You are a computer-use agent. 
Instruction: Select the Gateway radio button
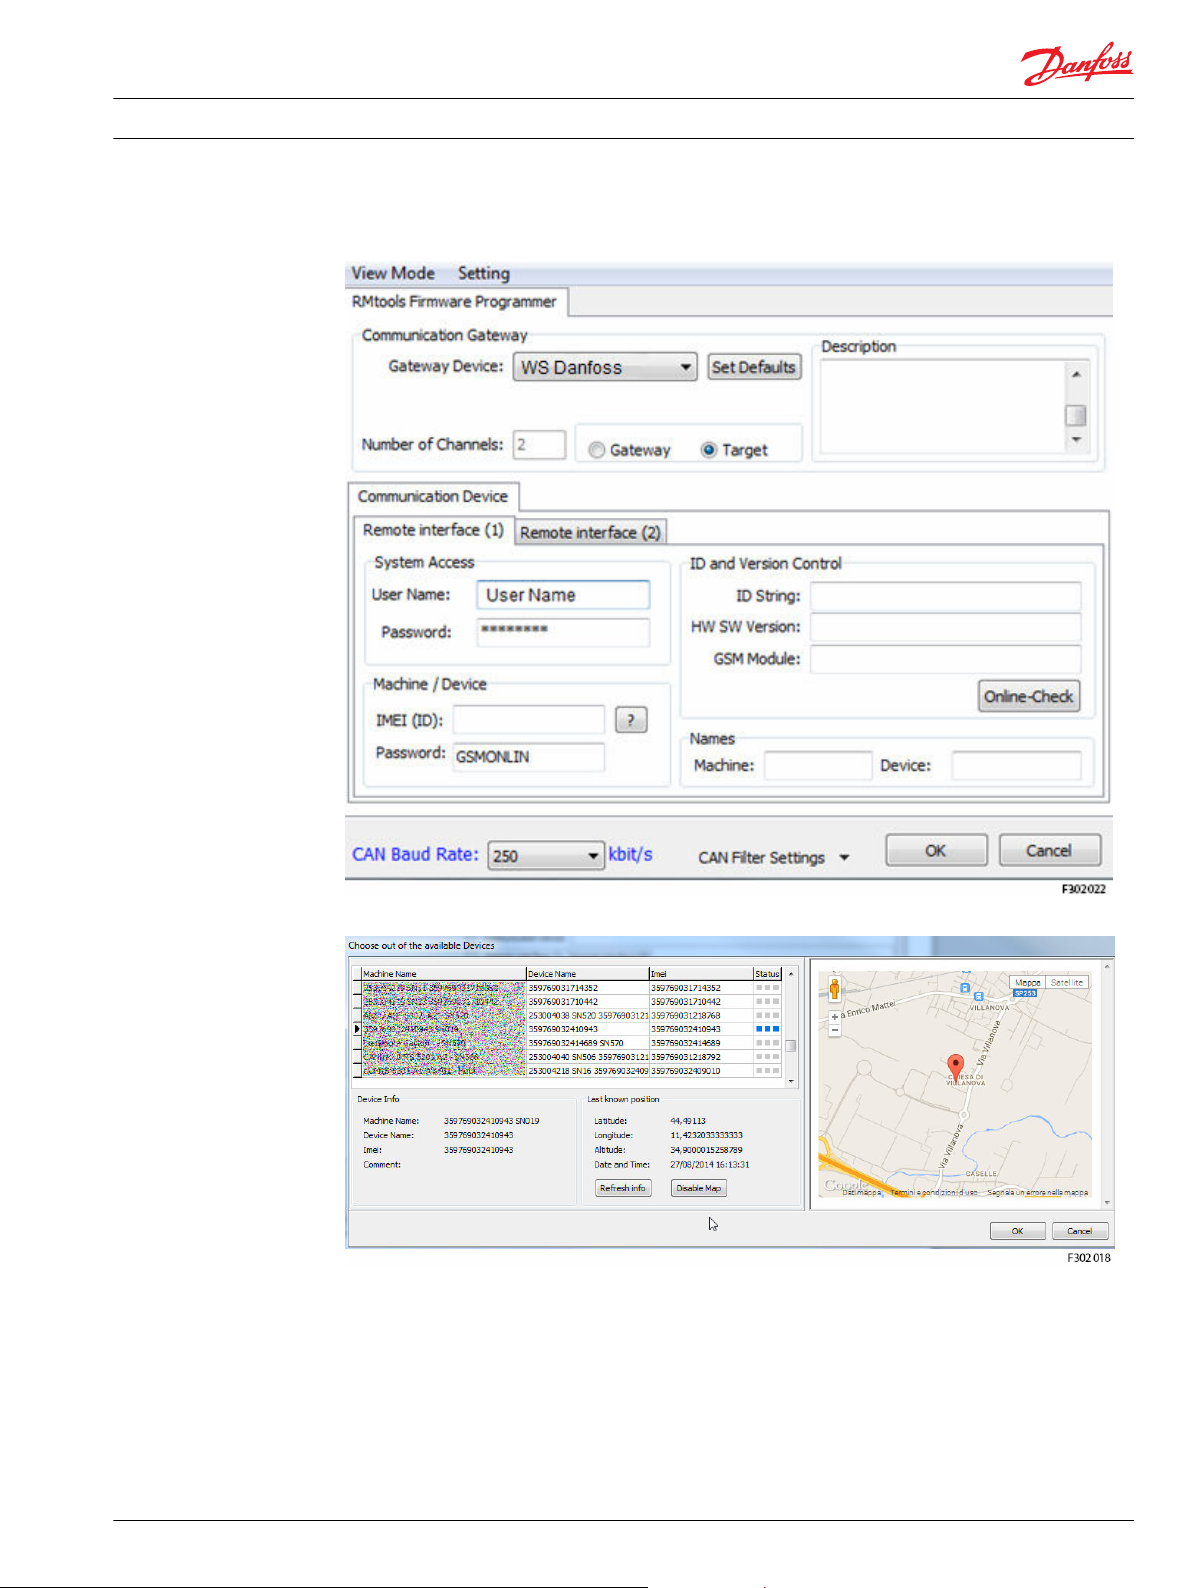tap(597, 450)
